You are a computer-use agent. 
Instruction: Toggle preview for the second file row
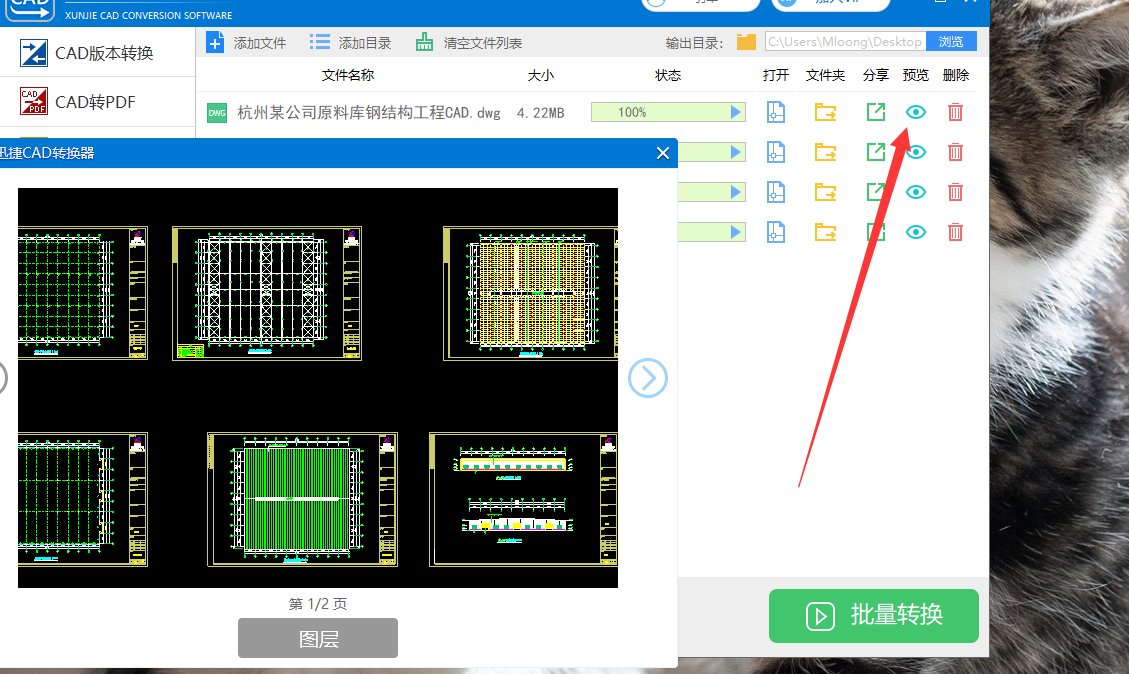pos(915,151)
